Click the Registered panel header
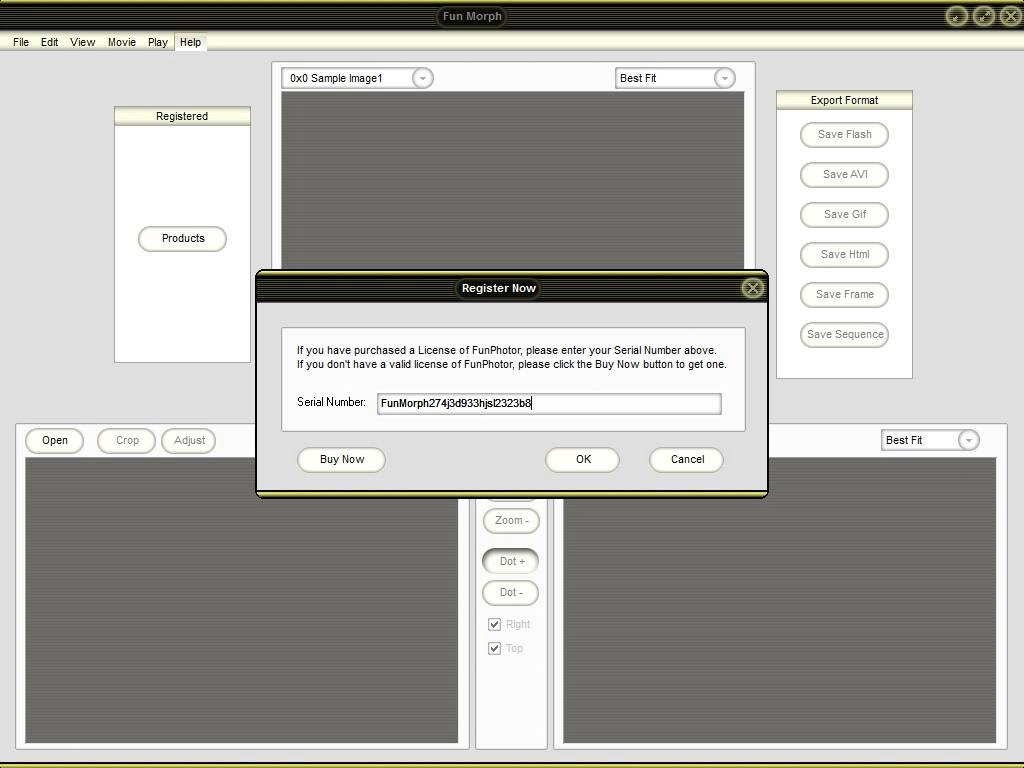1024x768 pixels. point(182,116)
